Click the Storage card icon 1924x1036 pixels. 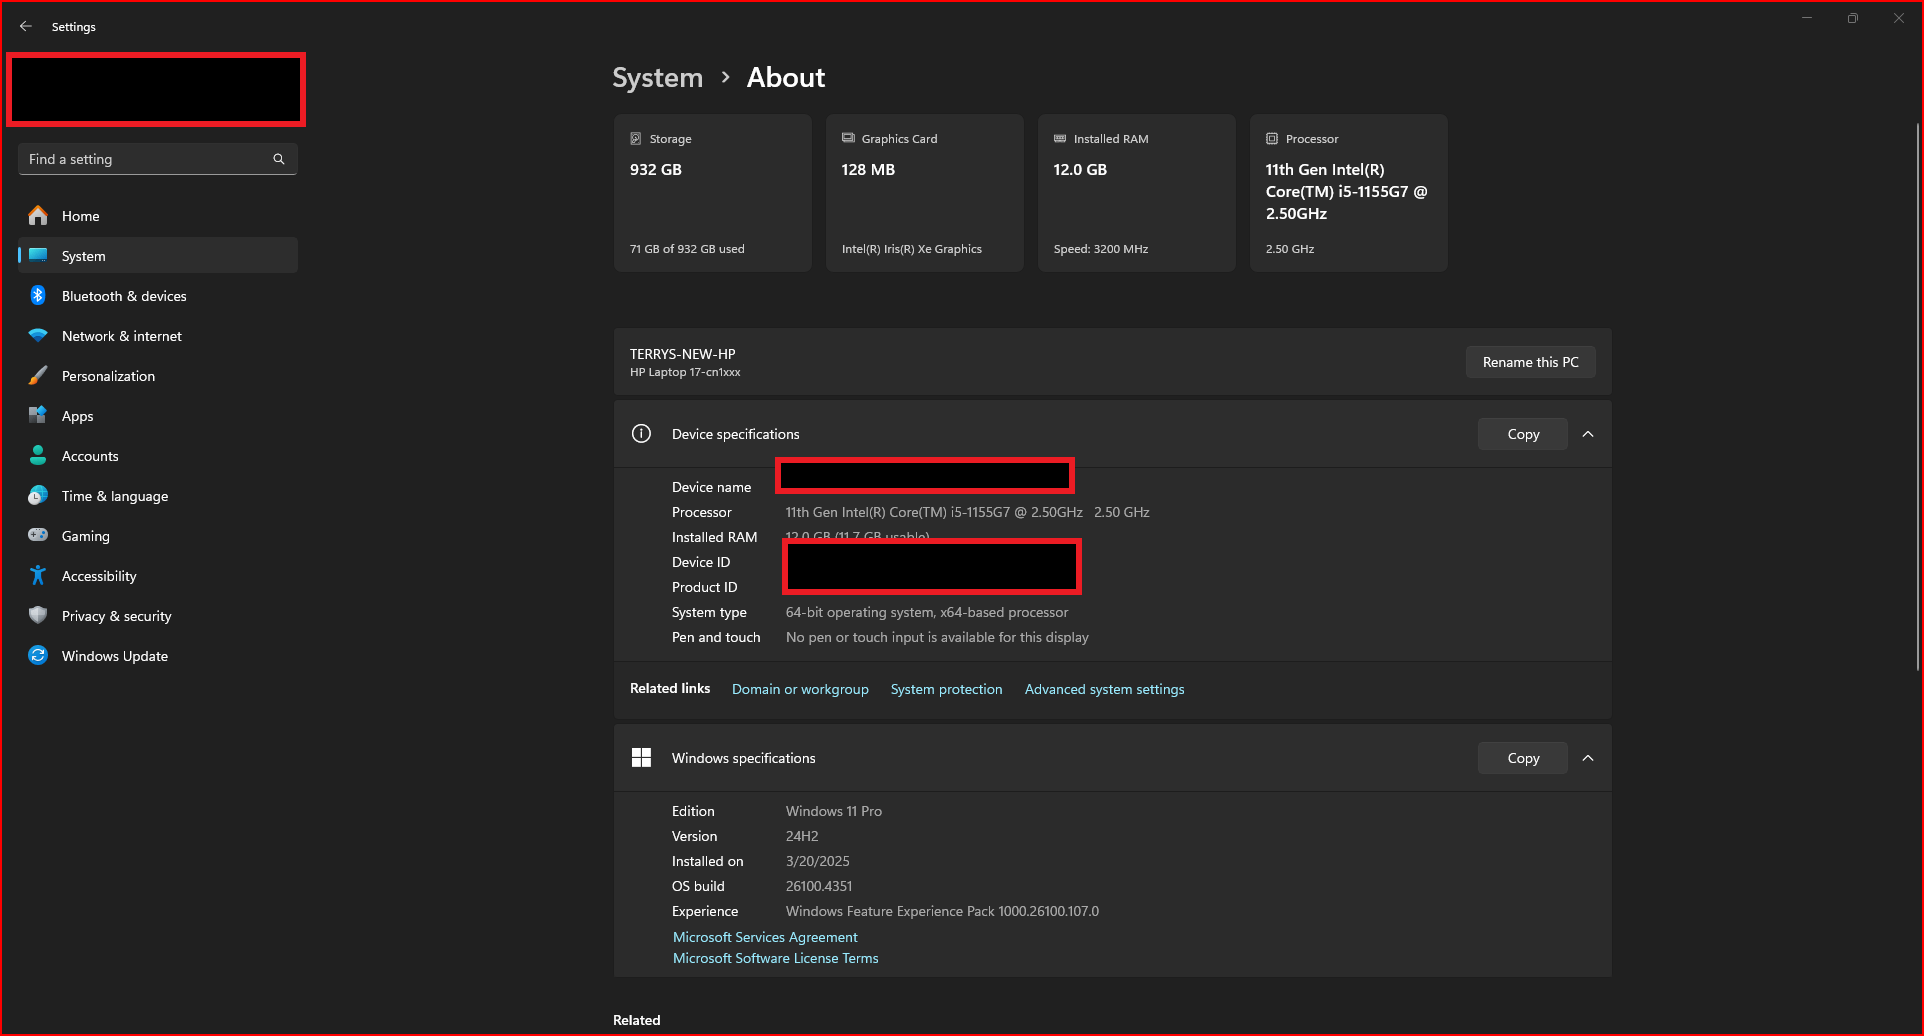click(636, 139)
